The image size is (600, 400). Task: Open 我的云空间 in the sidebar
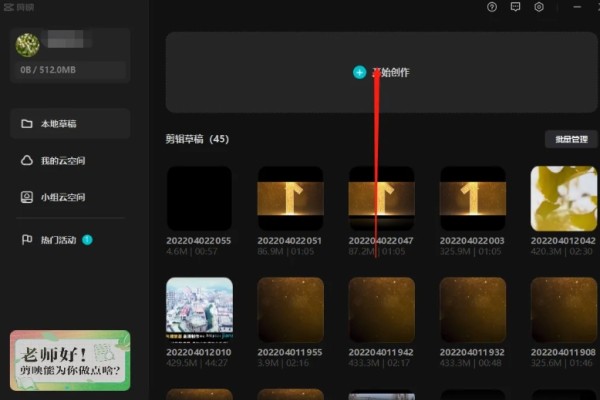tap(70, 160)
